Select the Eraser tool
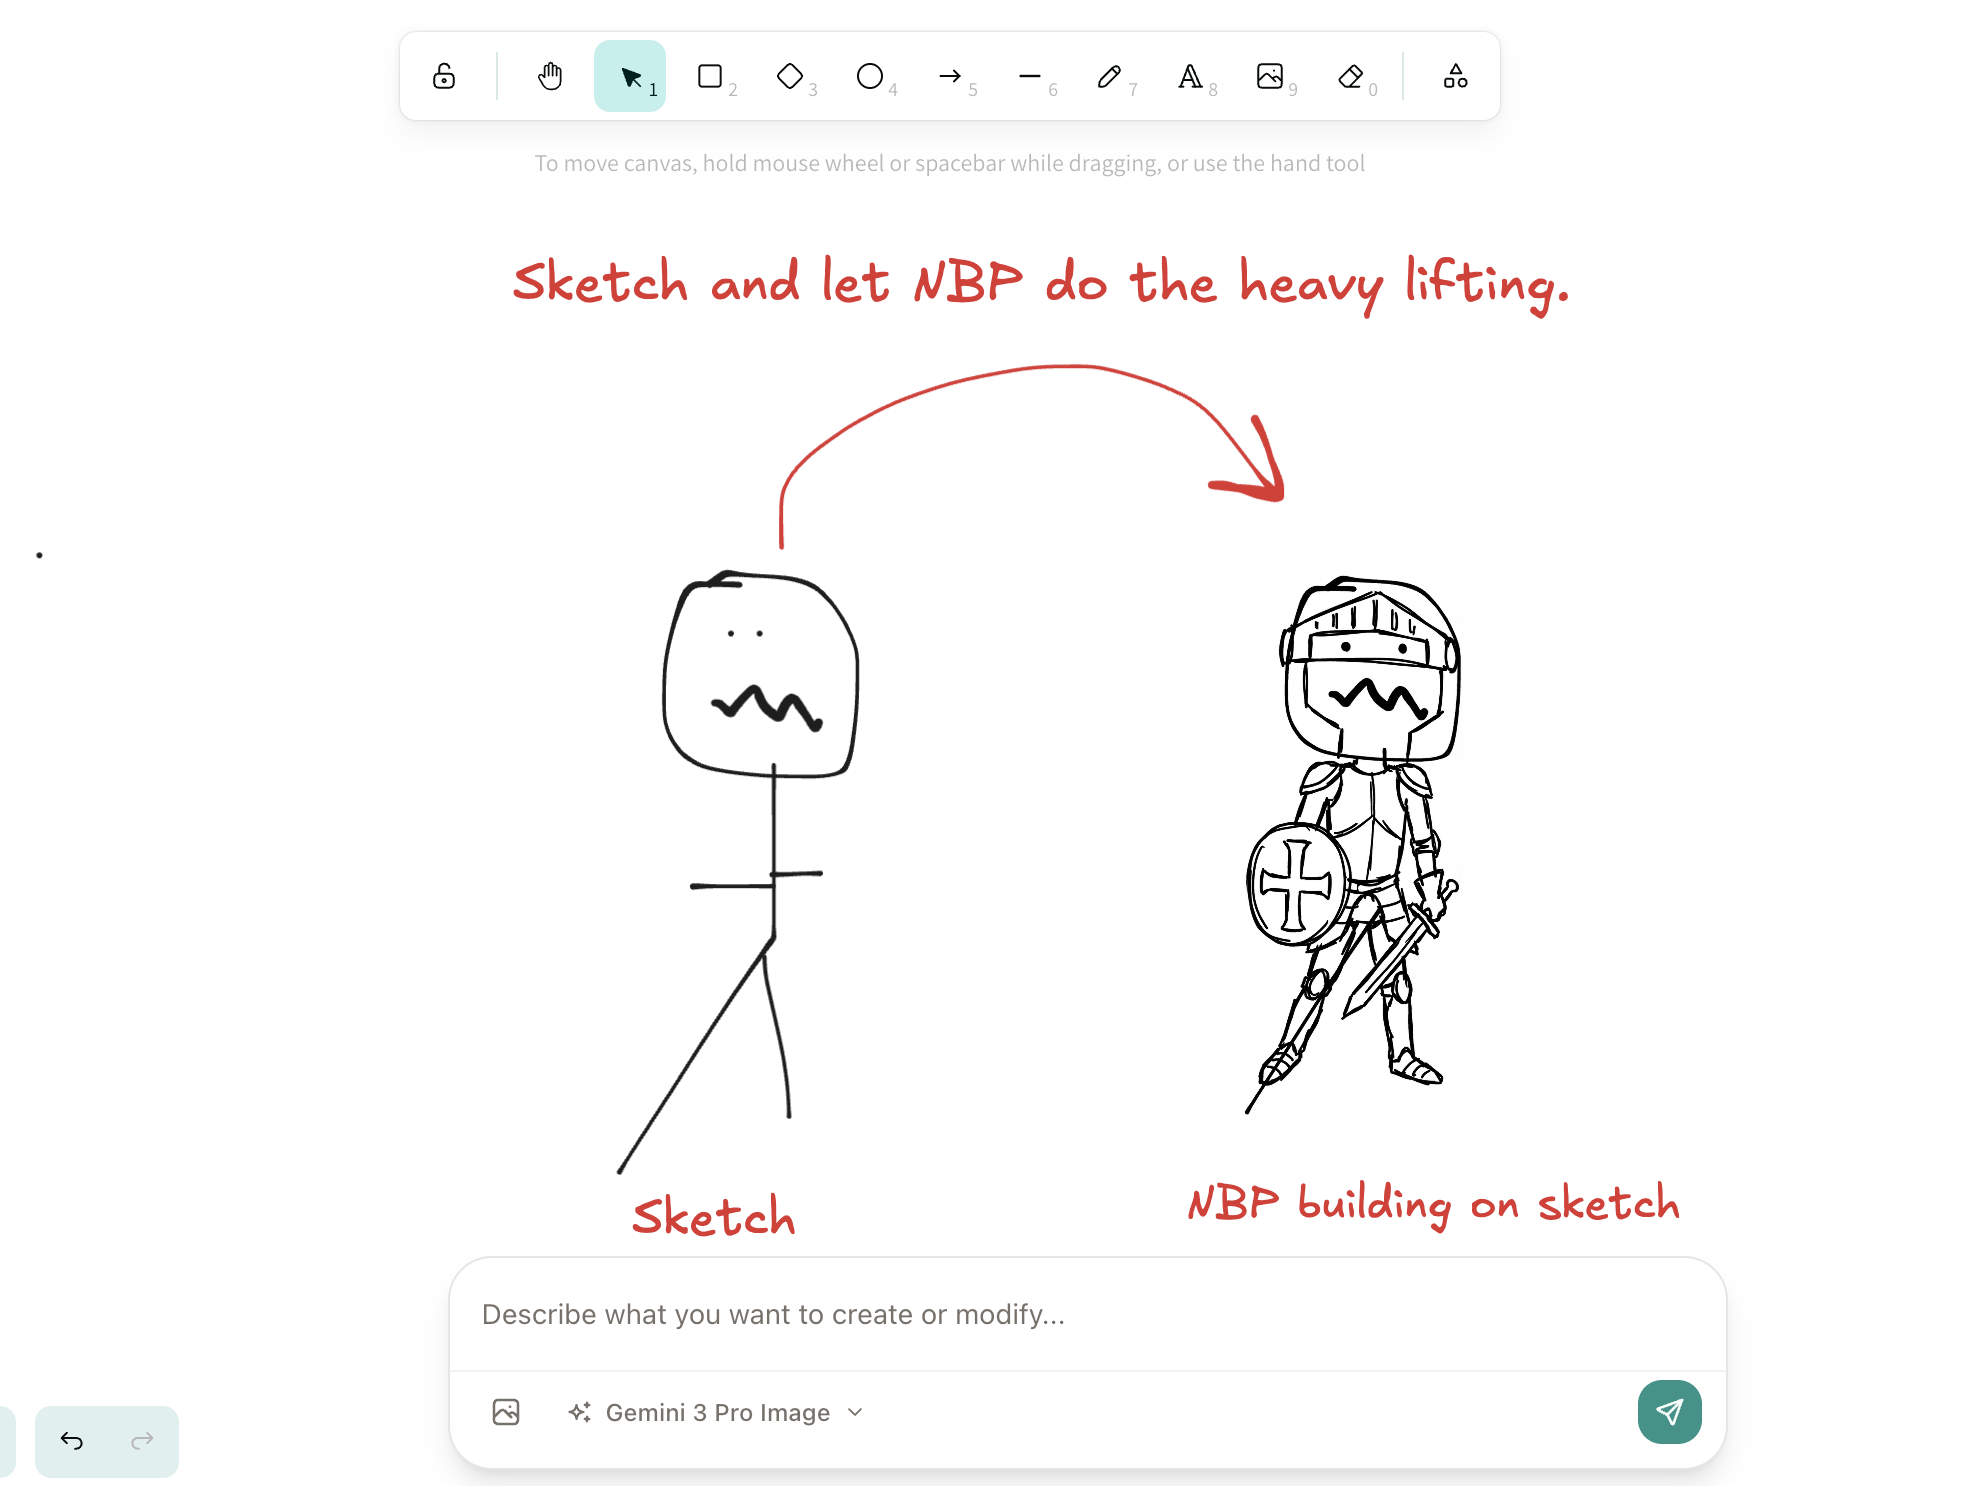 click(1351, 76)
